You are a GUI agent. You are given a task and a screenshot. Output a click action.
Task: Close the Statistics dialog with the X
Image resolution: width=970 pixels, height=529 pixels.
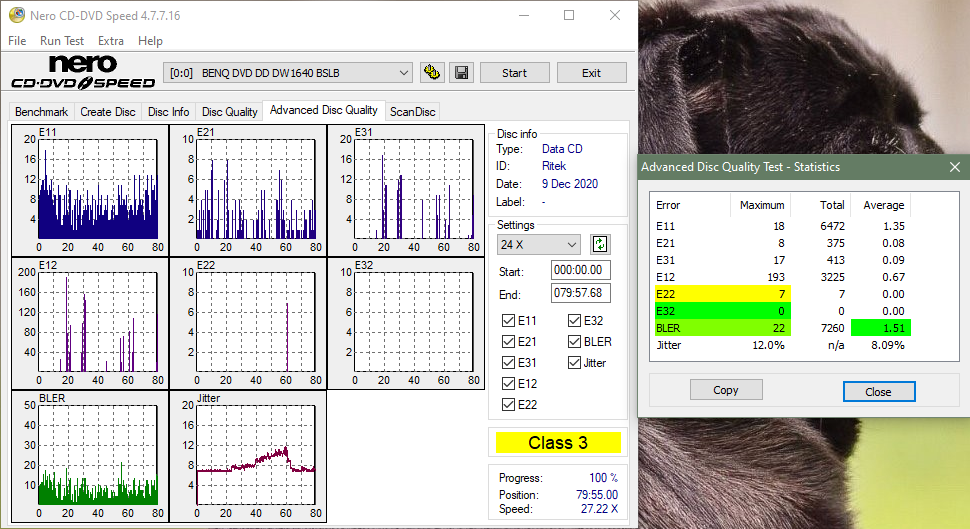point(955,167)
